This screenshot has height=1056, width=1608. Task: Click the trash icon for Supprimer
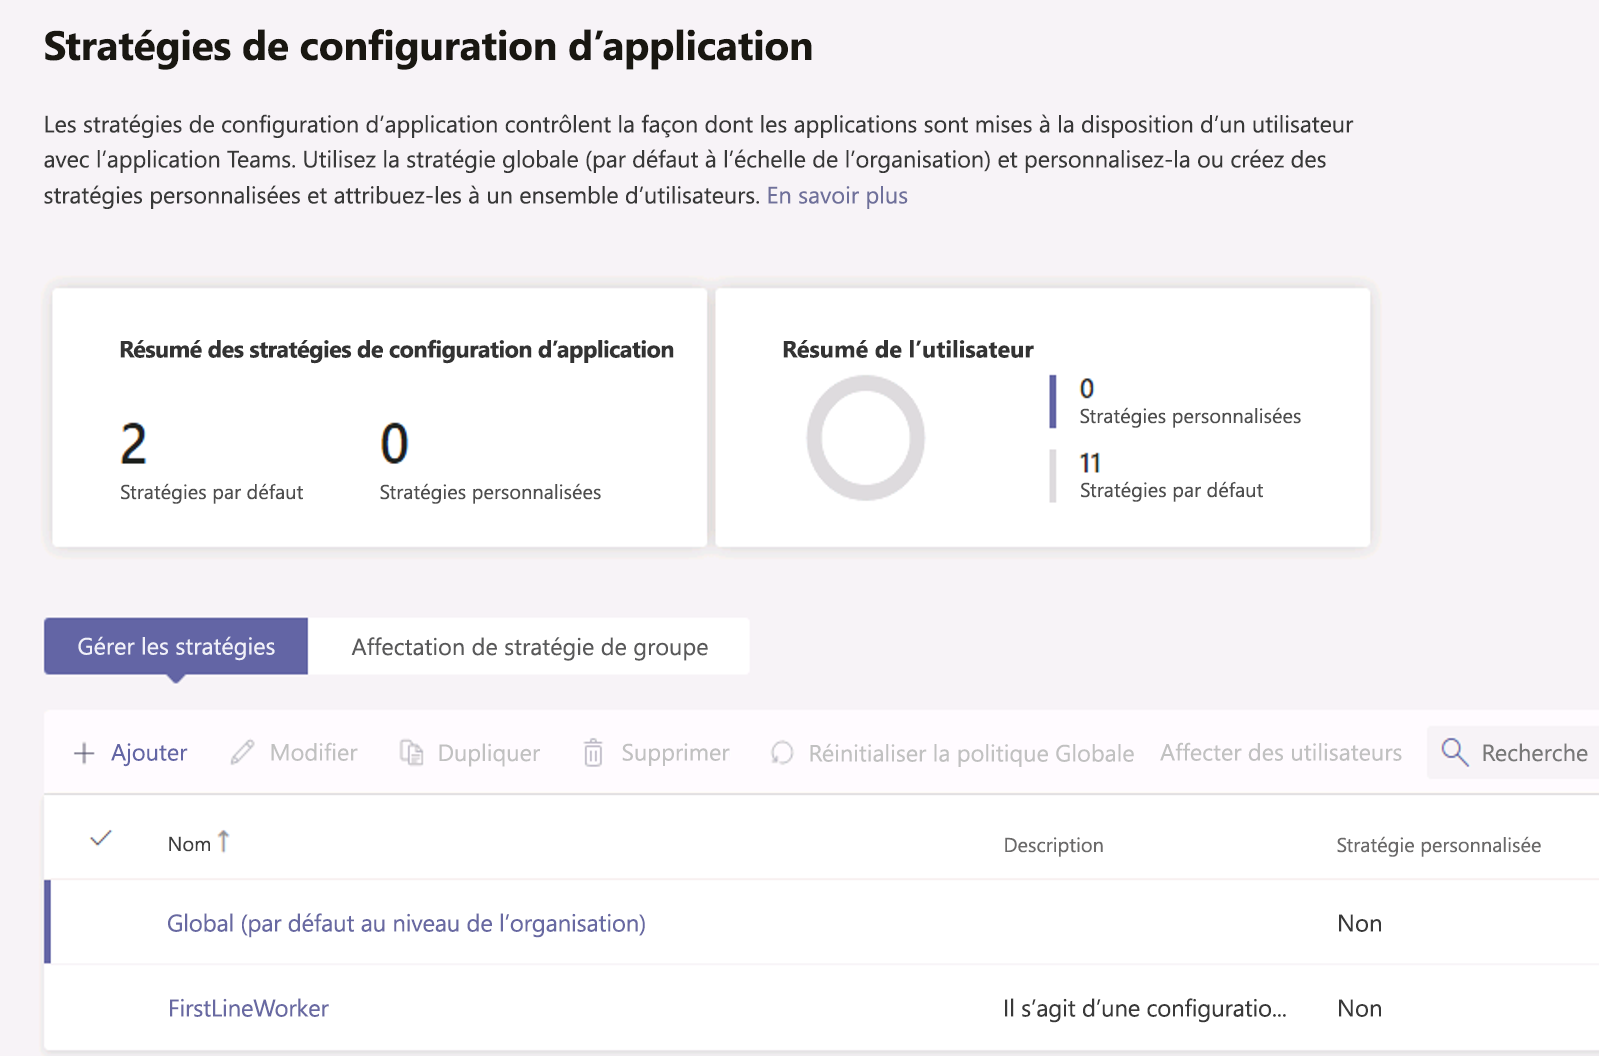593,753
